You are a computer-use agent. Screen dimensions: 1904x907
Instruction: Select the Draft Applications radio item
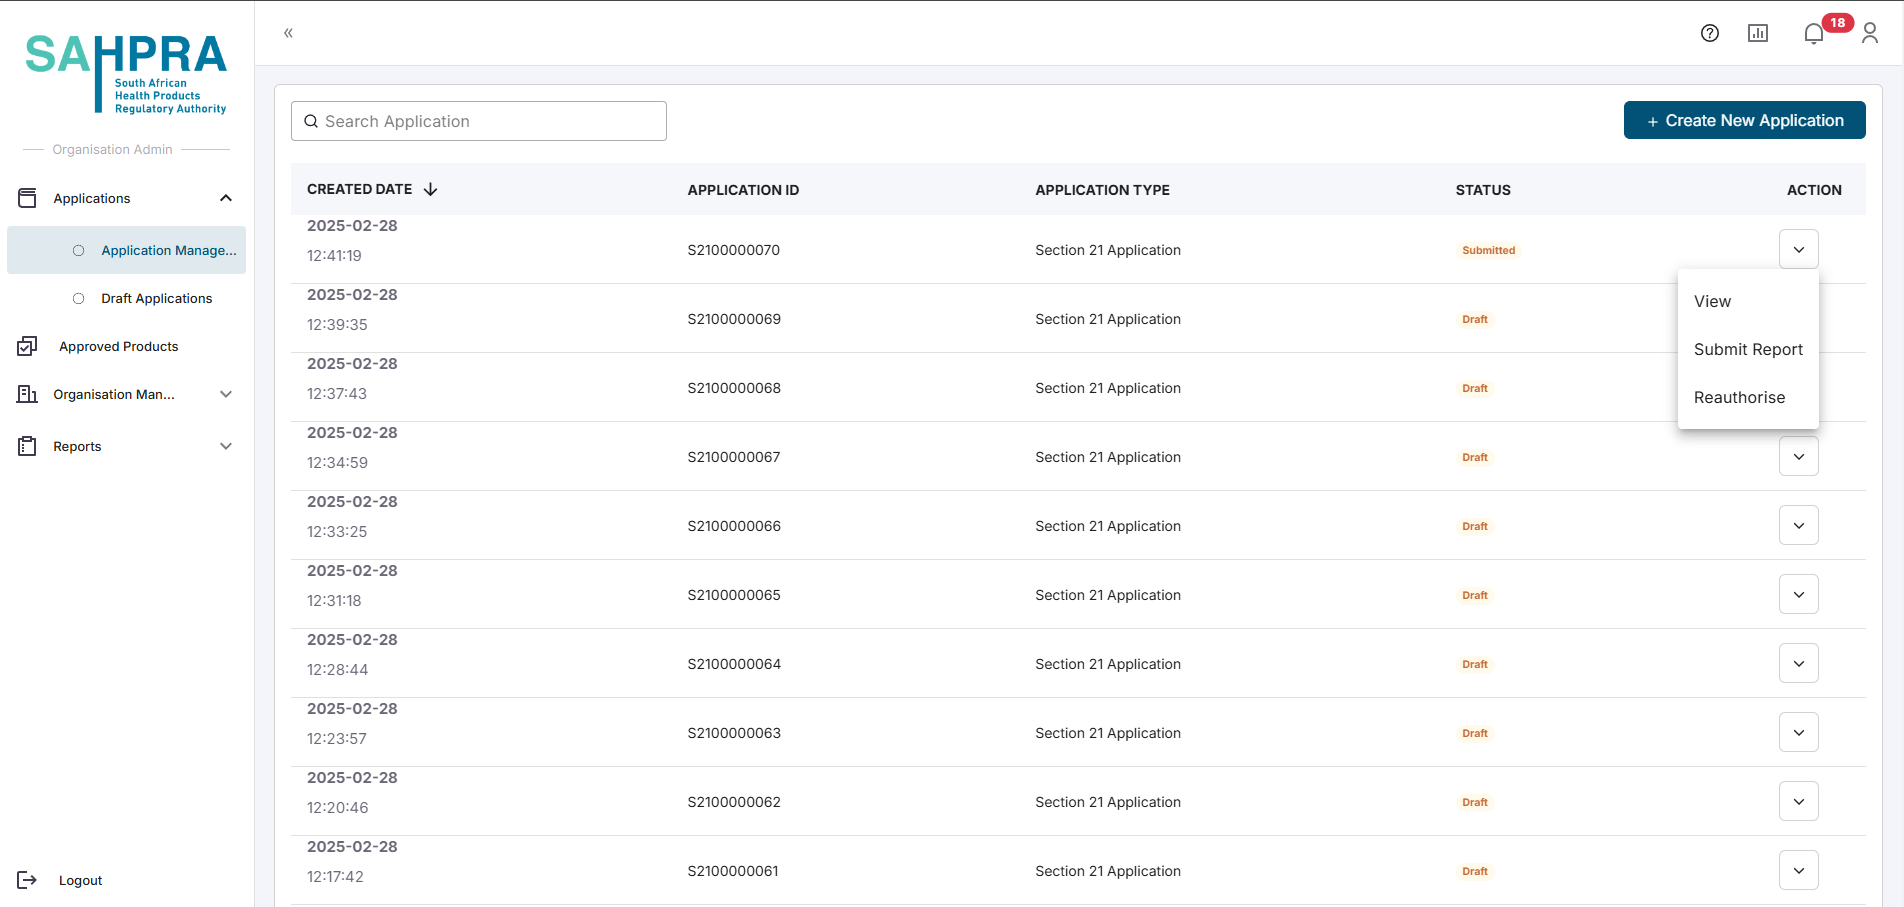[x=79, y=298]
